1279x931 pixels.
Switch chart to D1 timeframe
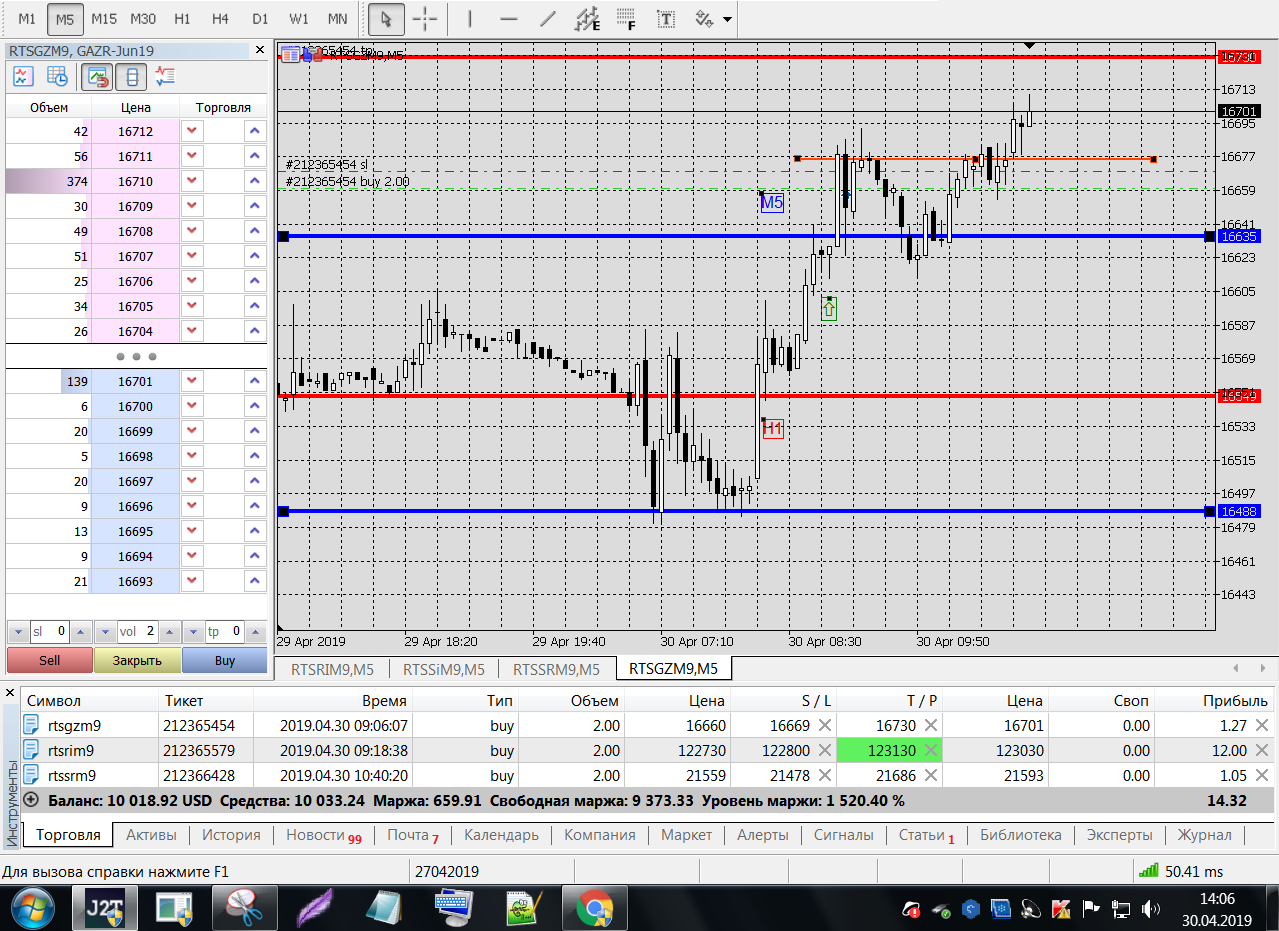click(260, 18)
